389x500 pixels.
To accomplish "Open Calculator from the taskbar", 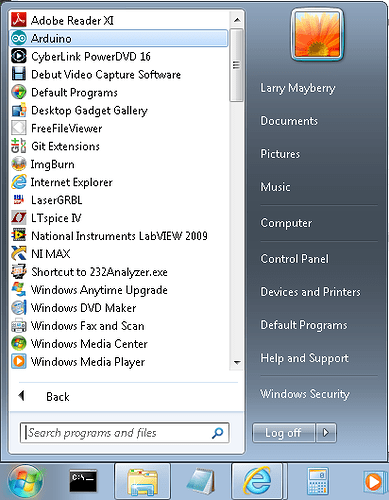I will (318, 481).
